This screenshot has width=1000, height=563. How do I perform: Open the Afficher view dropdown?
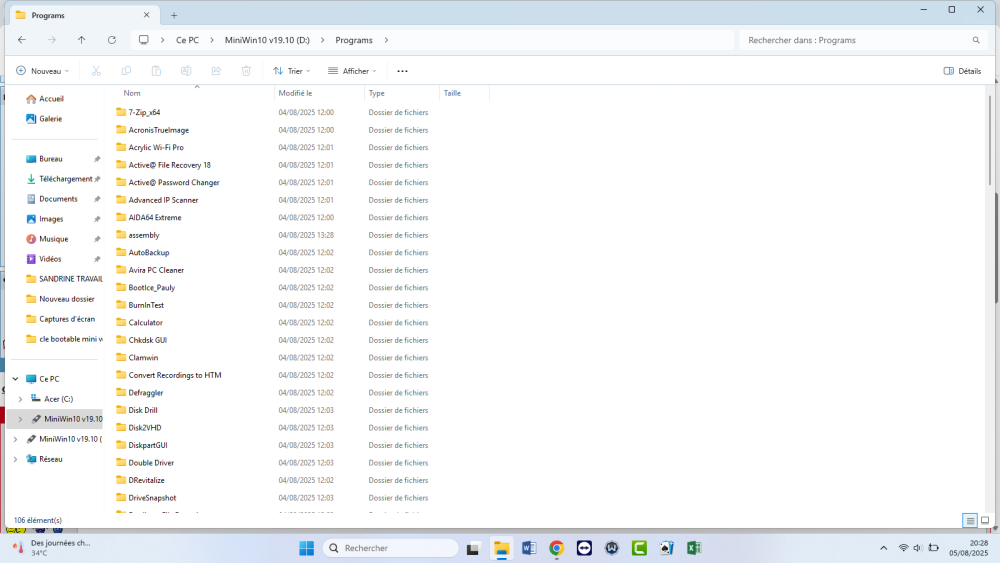[x=352, y=71]
